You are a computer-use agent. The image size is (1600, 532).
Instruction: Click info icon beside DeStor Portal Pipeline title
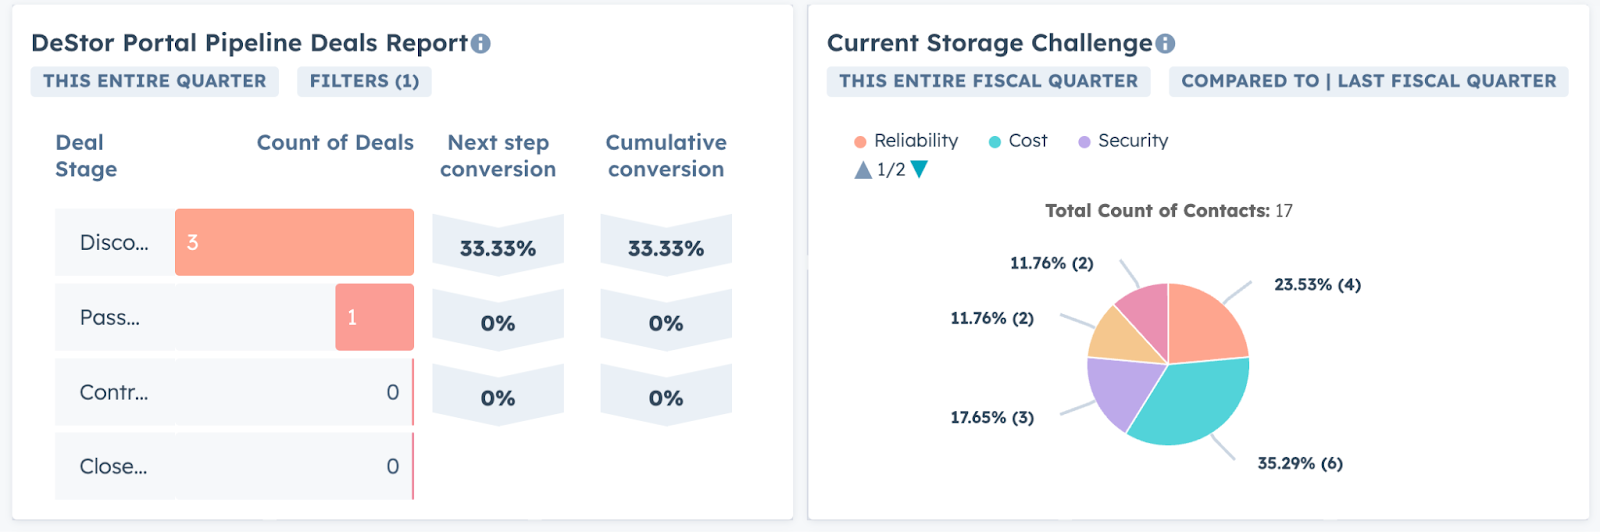[x=481, y=44]
